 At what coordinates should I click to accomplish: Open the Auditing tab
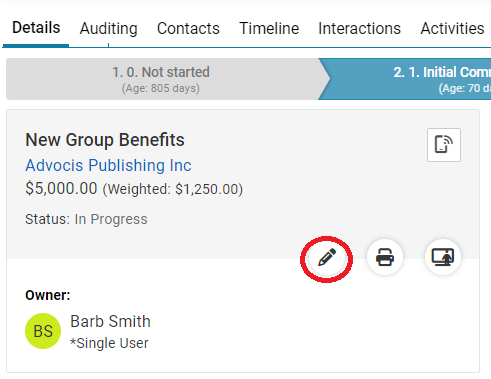(x=109, y=29)
